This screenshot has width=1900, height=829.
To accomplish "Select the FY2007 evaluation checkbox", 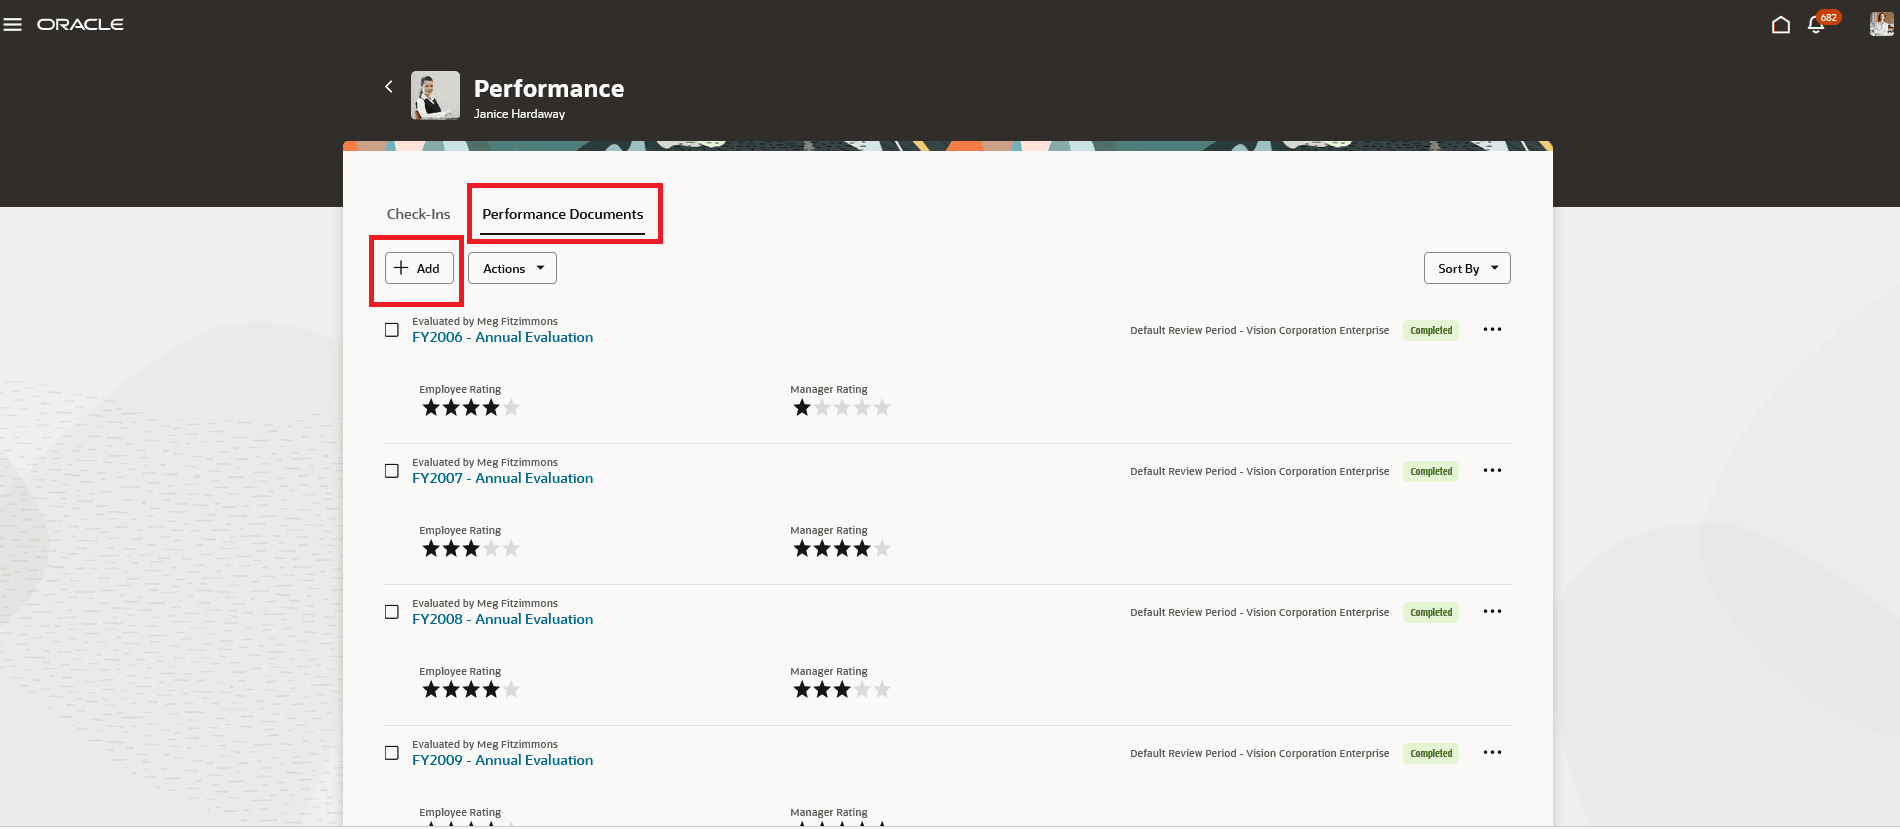I will click(392, 471).
